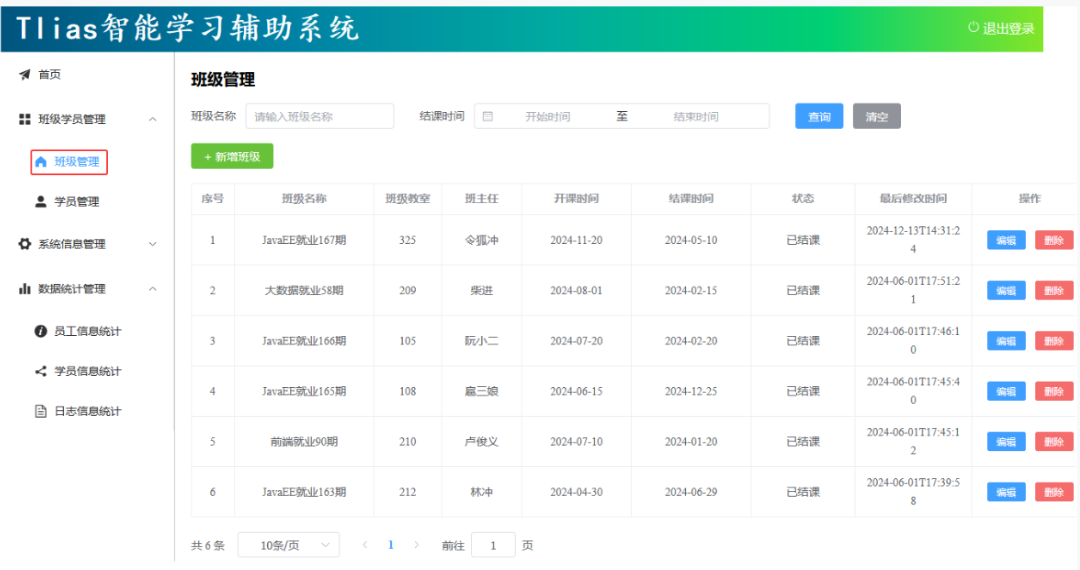
Task: Click the gear icon beside 系统信息管理
Action: click(25, 244)
